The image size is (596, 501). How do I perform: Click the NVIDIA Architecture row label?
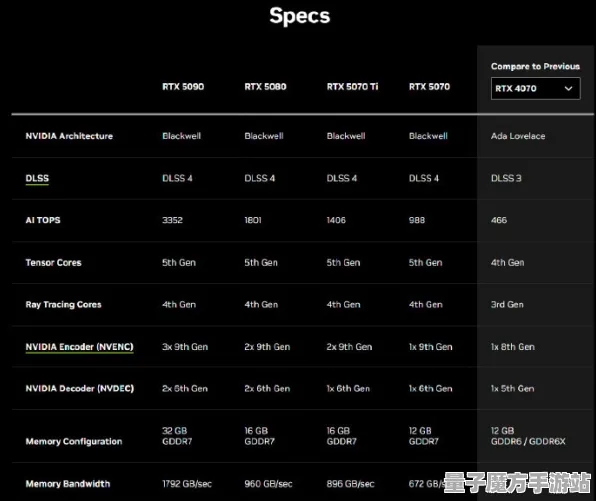(69, 136)
